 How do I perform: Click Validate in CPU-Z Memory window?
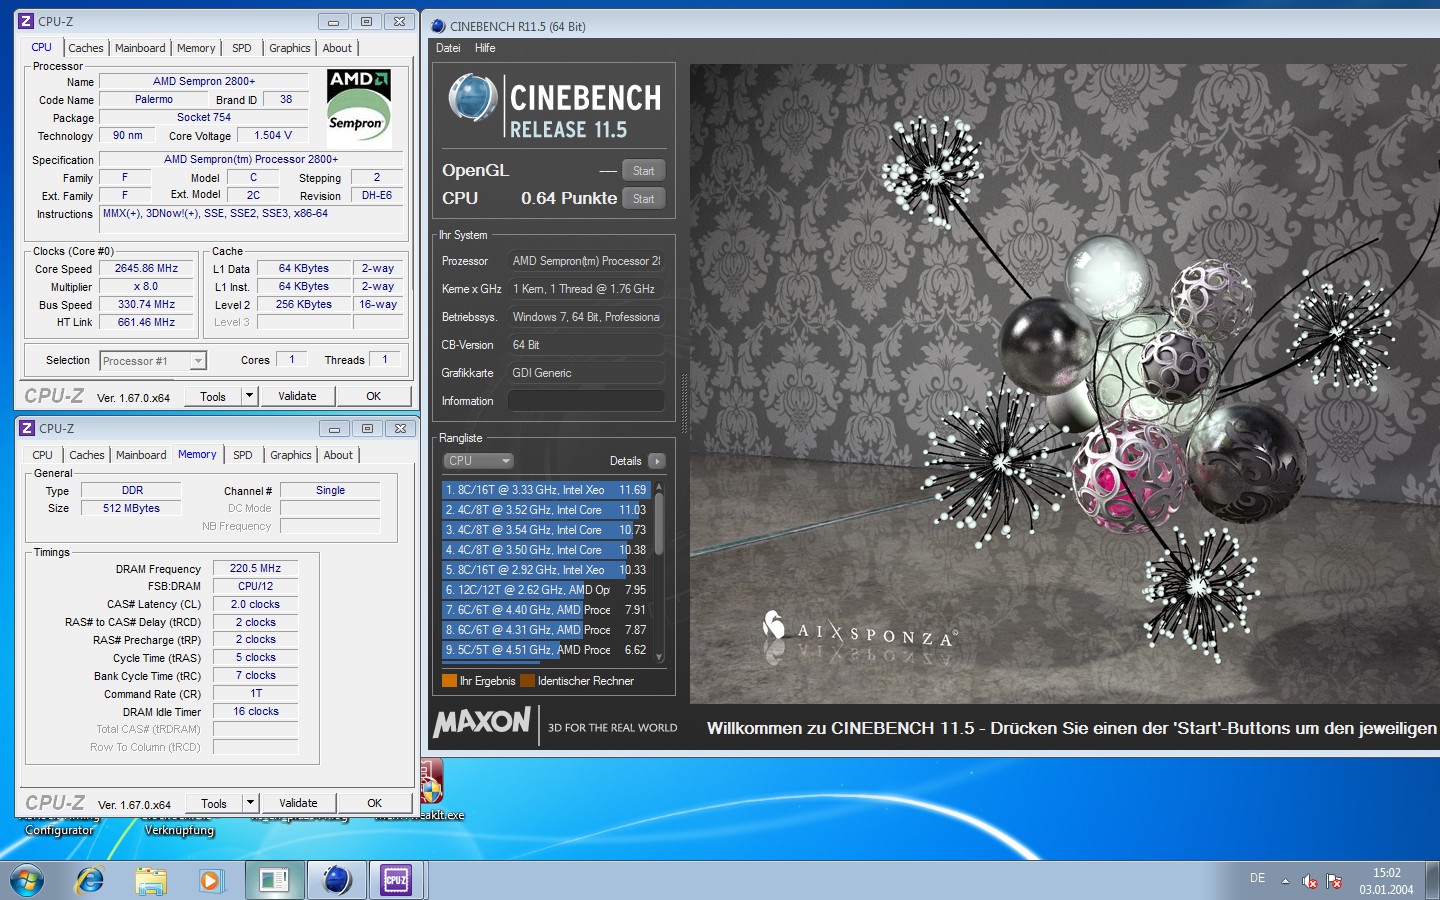[x=298, y=803]
